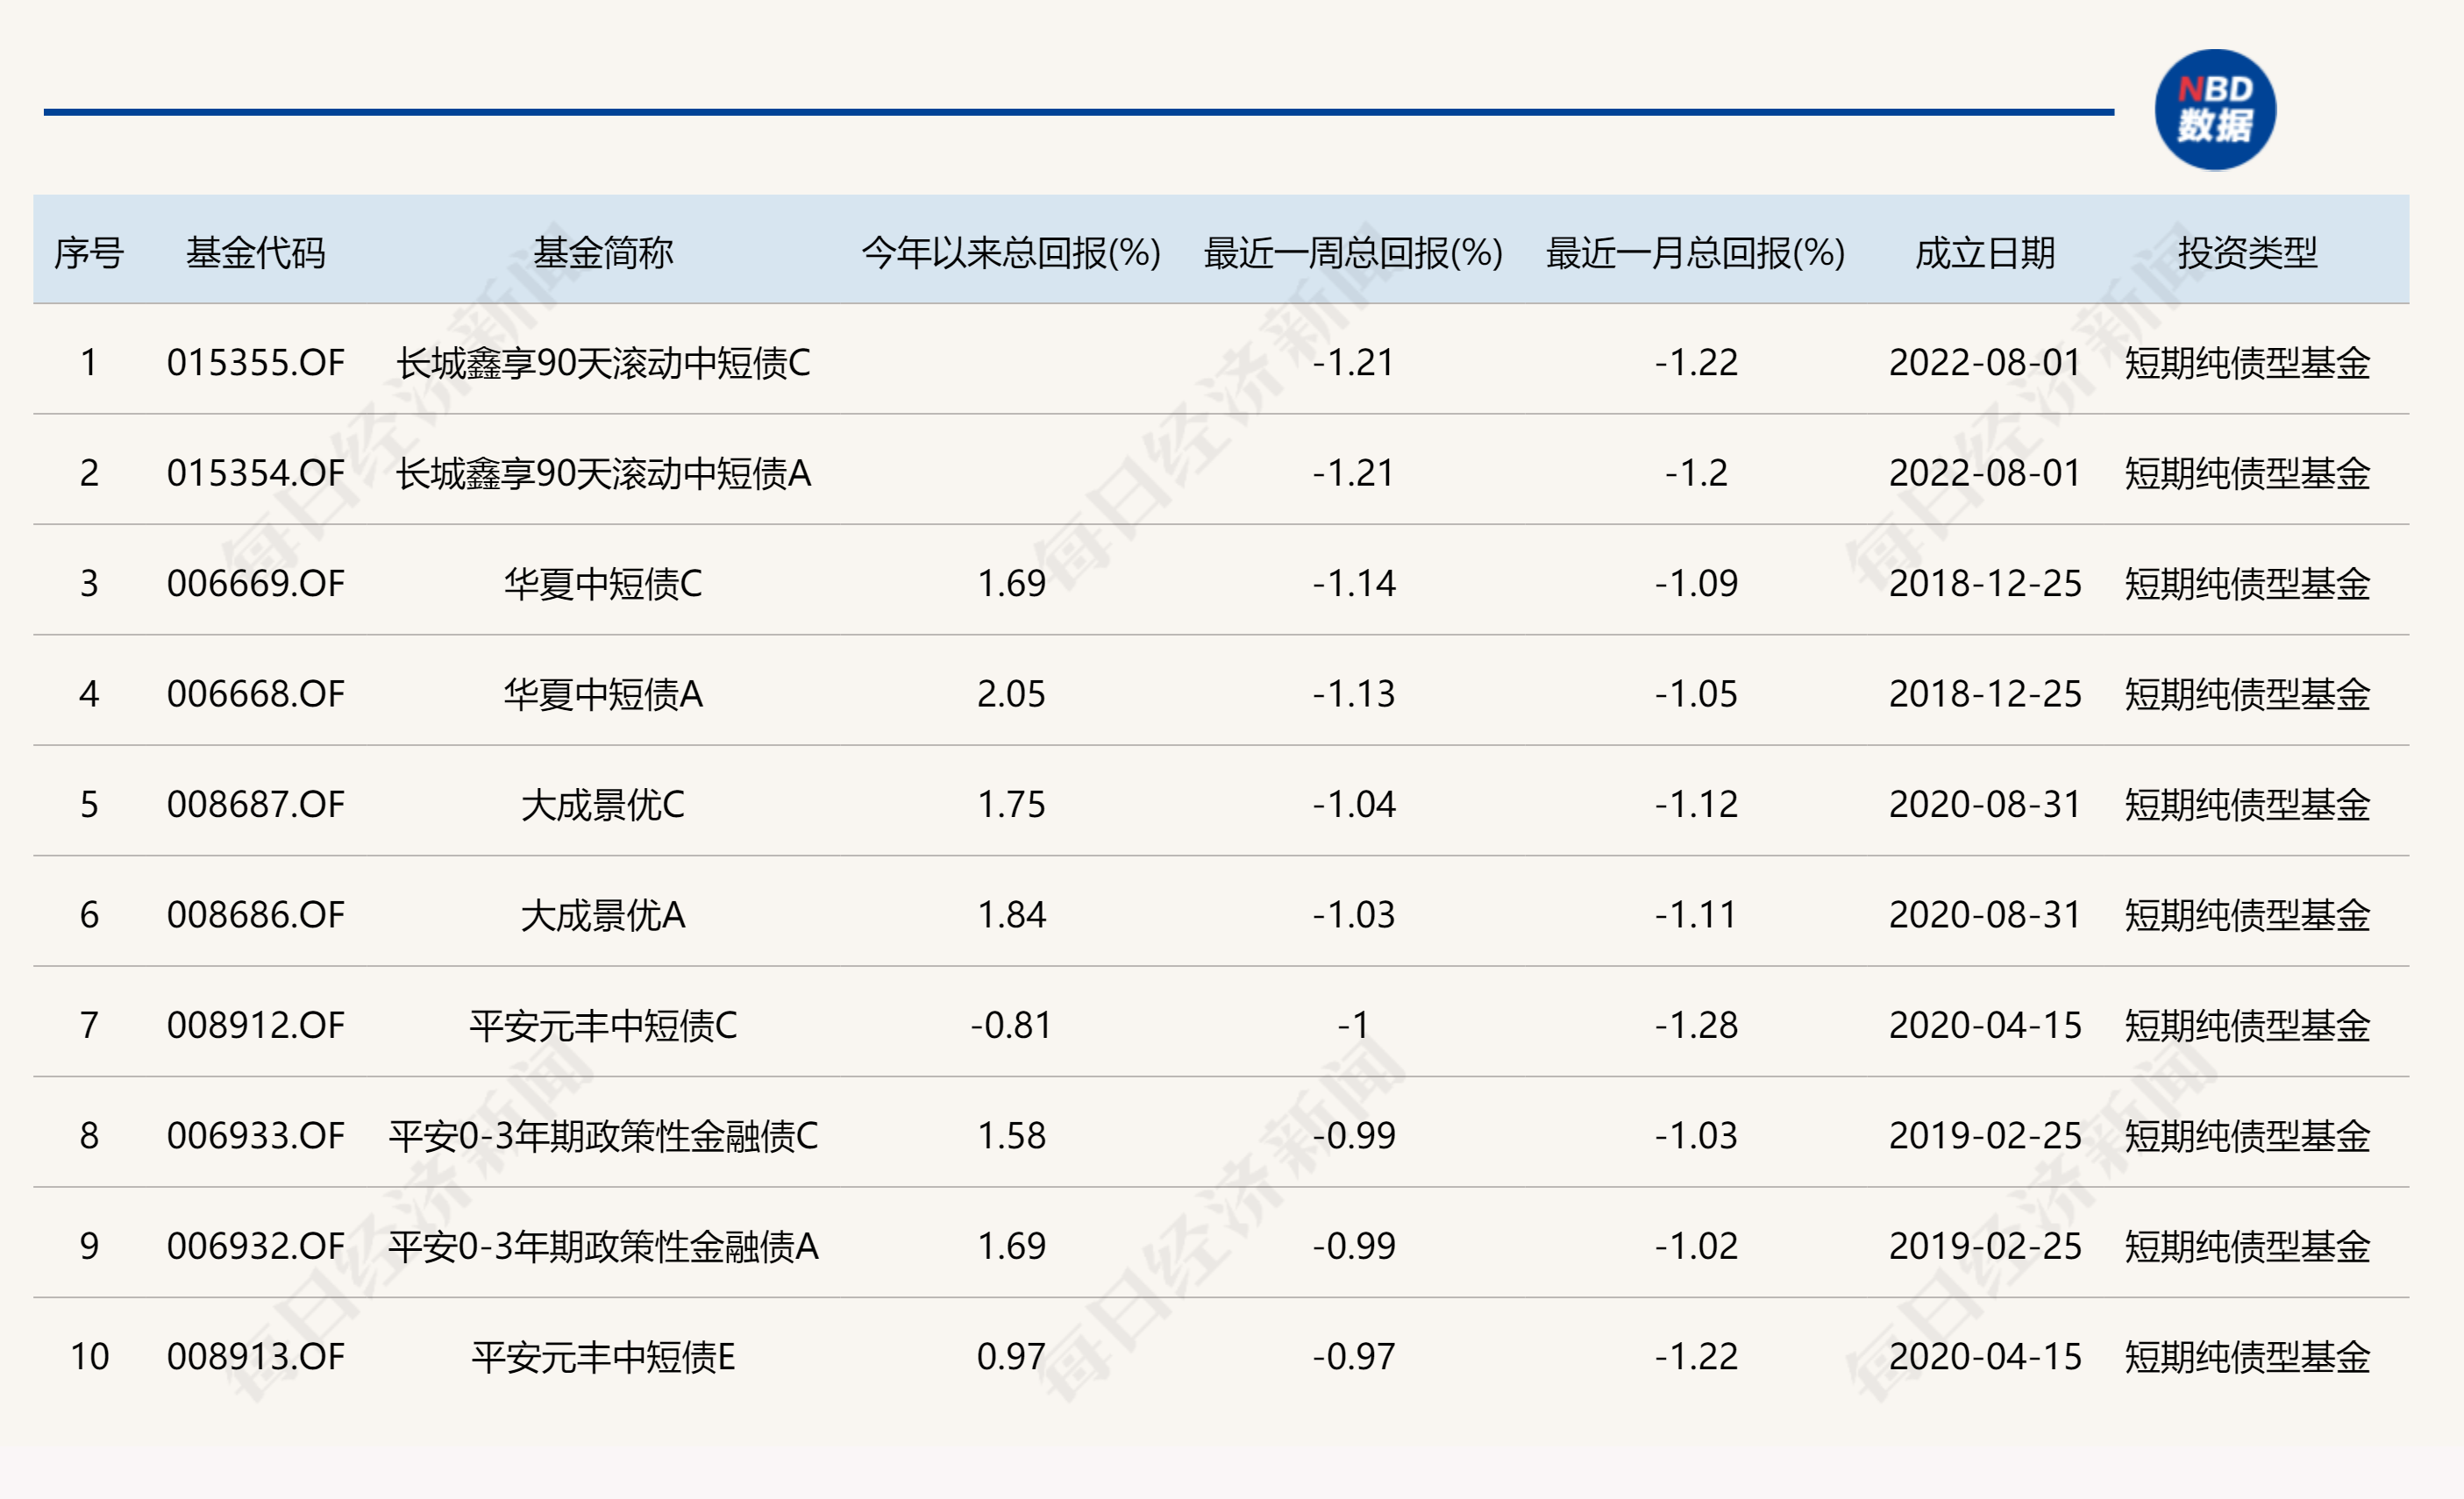2464x1499 pixels.
Task: Select fund name 华夏中短债C
Action: coord(603,584)
